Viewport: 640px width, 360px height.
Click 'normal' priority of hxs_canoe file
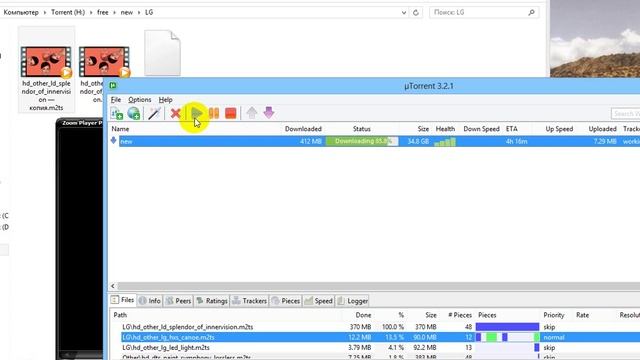553,338
